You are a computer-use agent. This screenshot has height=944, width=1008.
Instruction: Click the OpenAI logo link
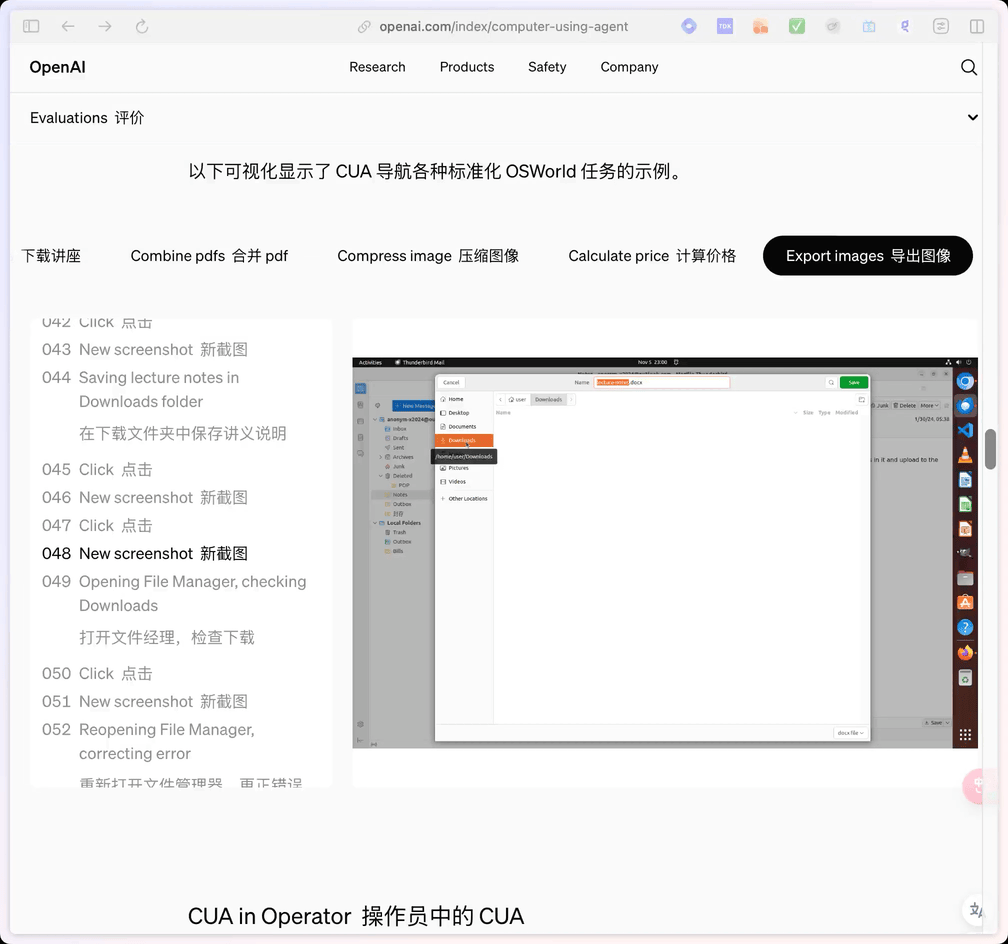57,67
